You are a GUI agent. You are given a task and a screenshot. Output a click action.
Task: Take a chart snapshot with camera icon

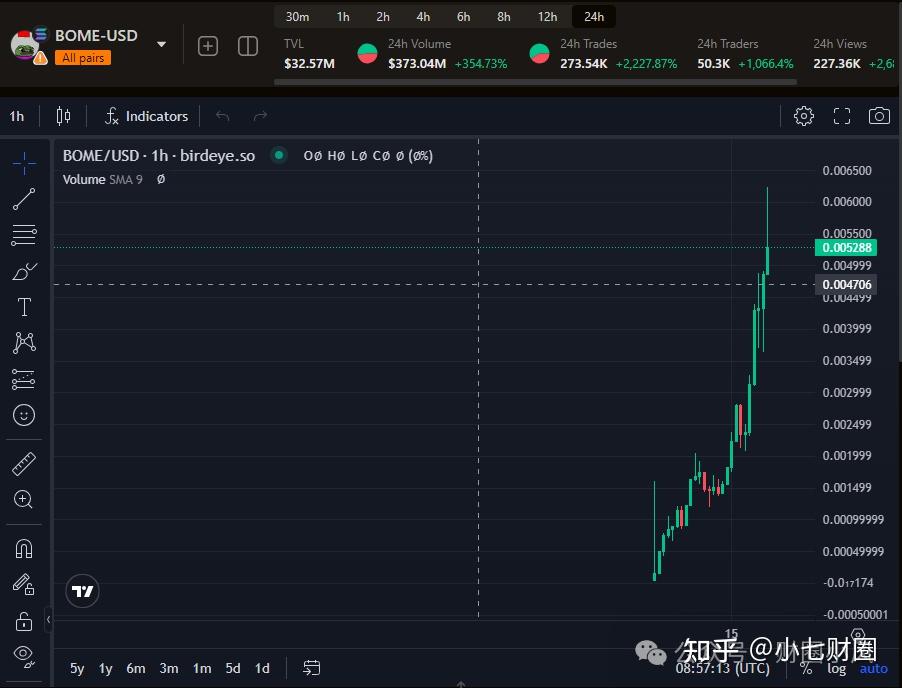pos(879,116)
